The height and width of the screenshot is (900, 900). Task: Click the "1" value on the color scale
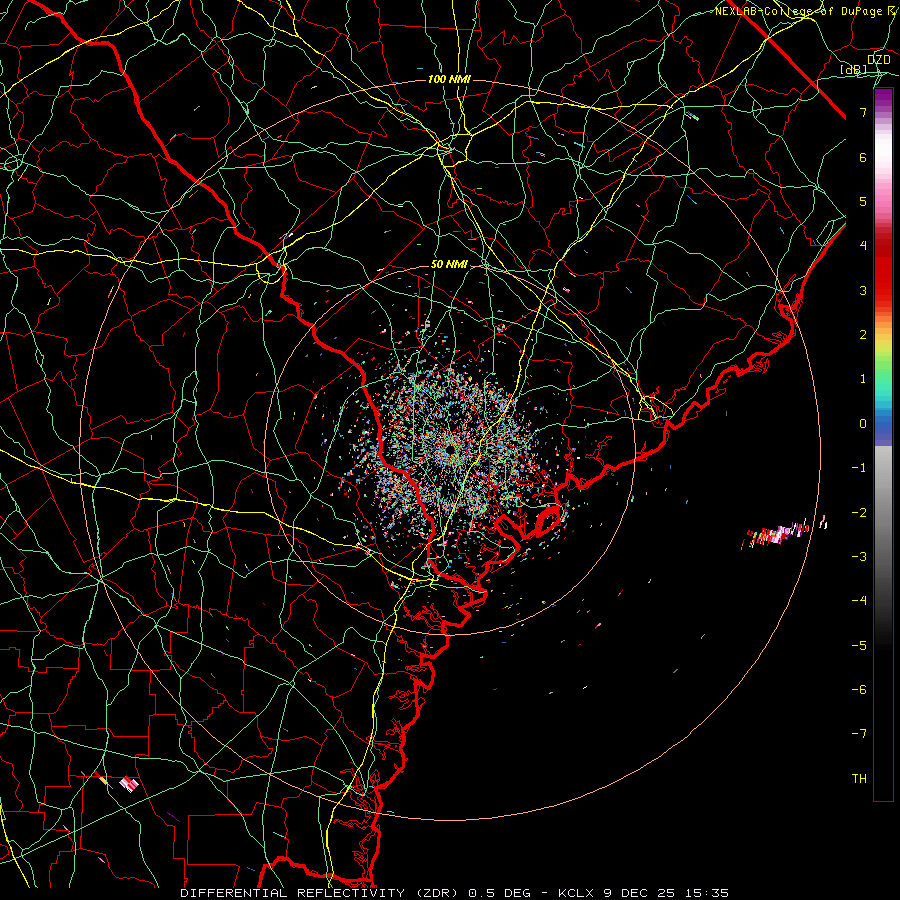(x=863, y=379)
